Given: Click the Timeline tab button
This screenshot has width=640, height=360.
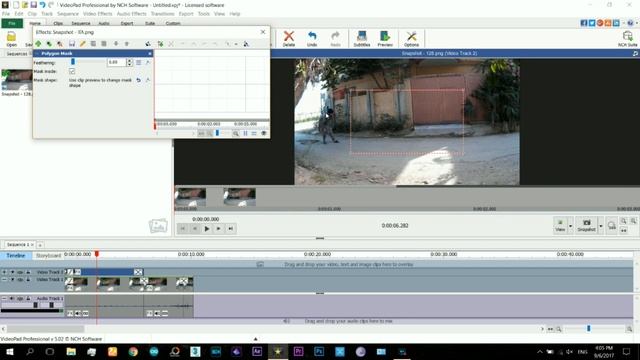Looking at the screenshot, I should [x=16, y=256].
